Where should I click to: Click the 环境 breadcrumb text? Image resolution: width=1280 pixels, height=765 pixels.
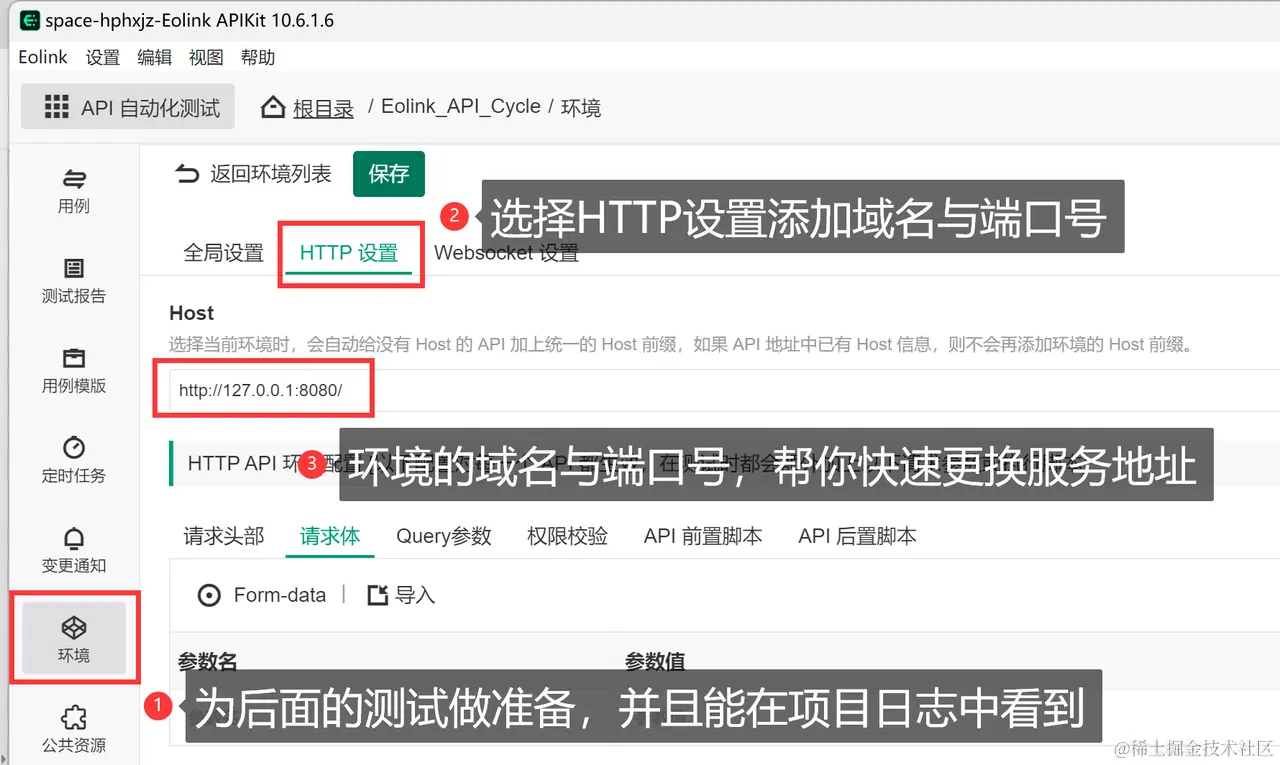[581, 108]
